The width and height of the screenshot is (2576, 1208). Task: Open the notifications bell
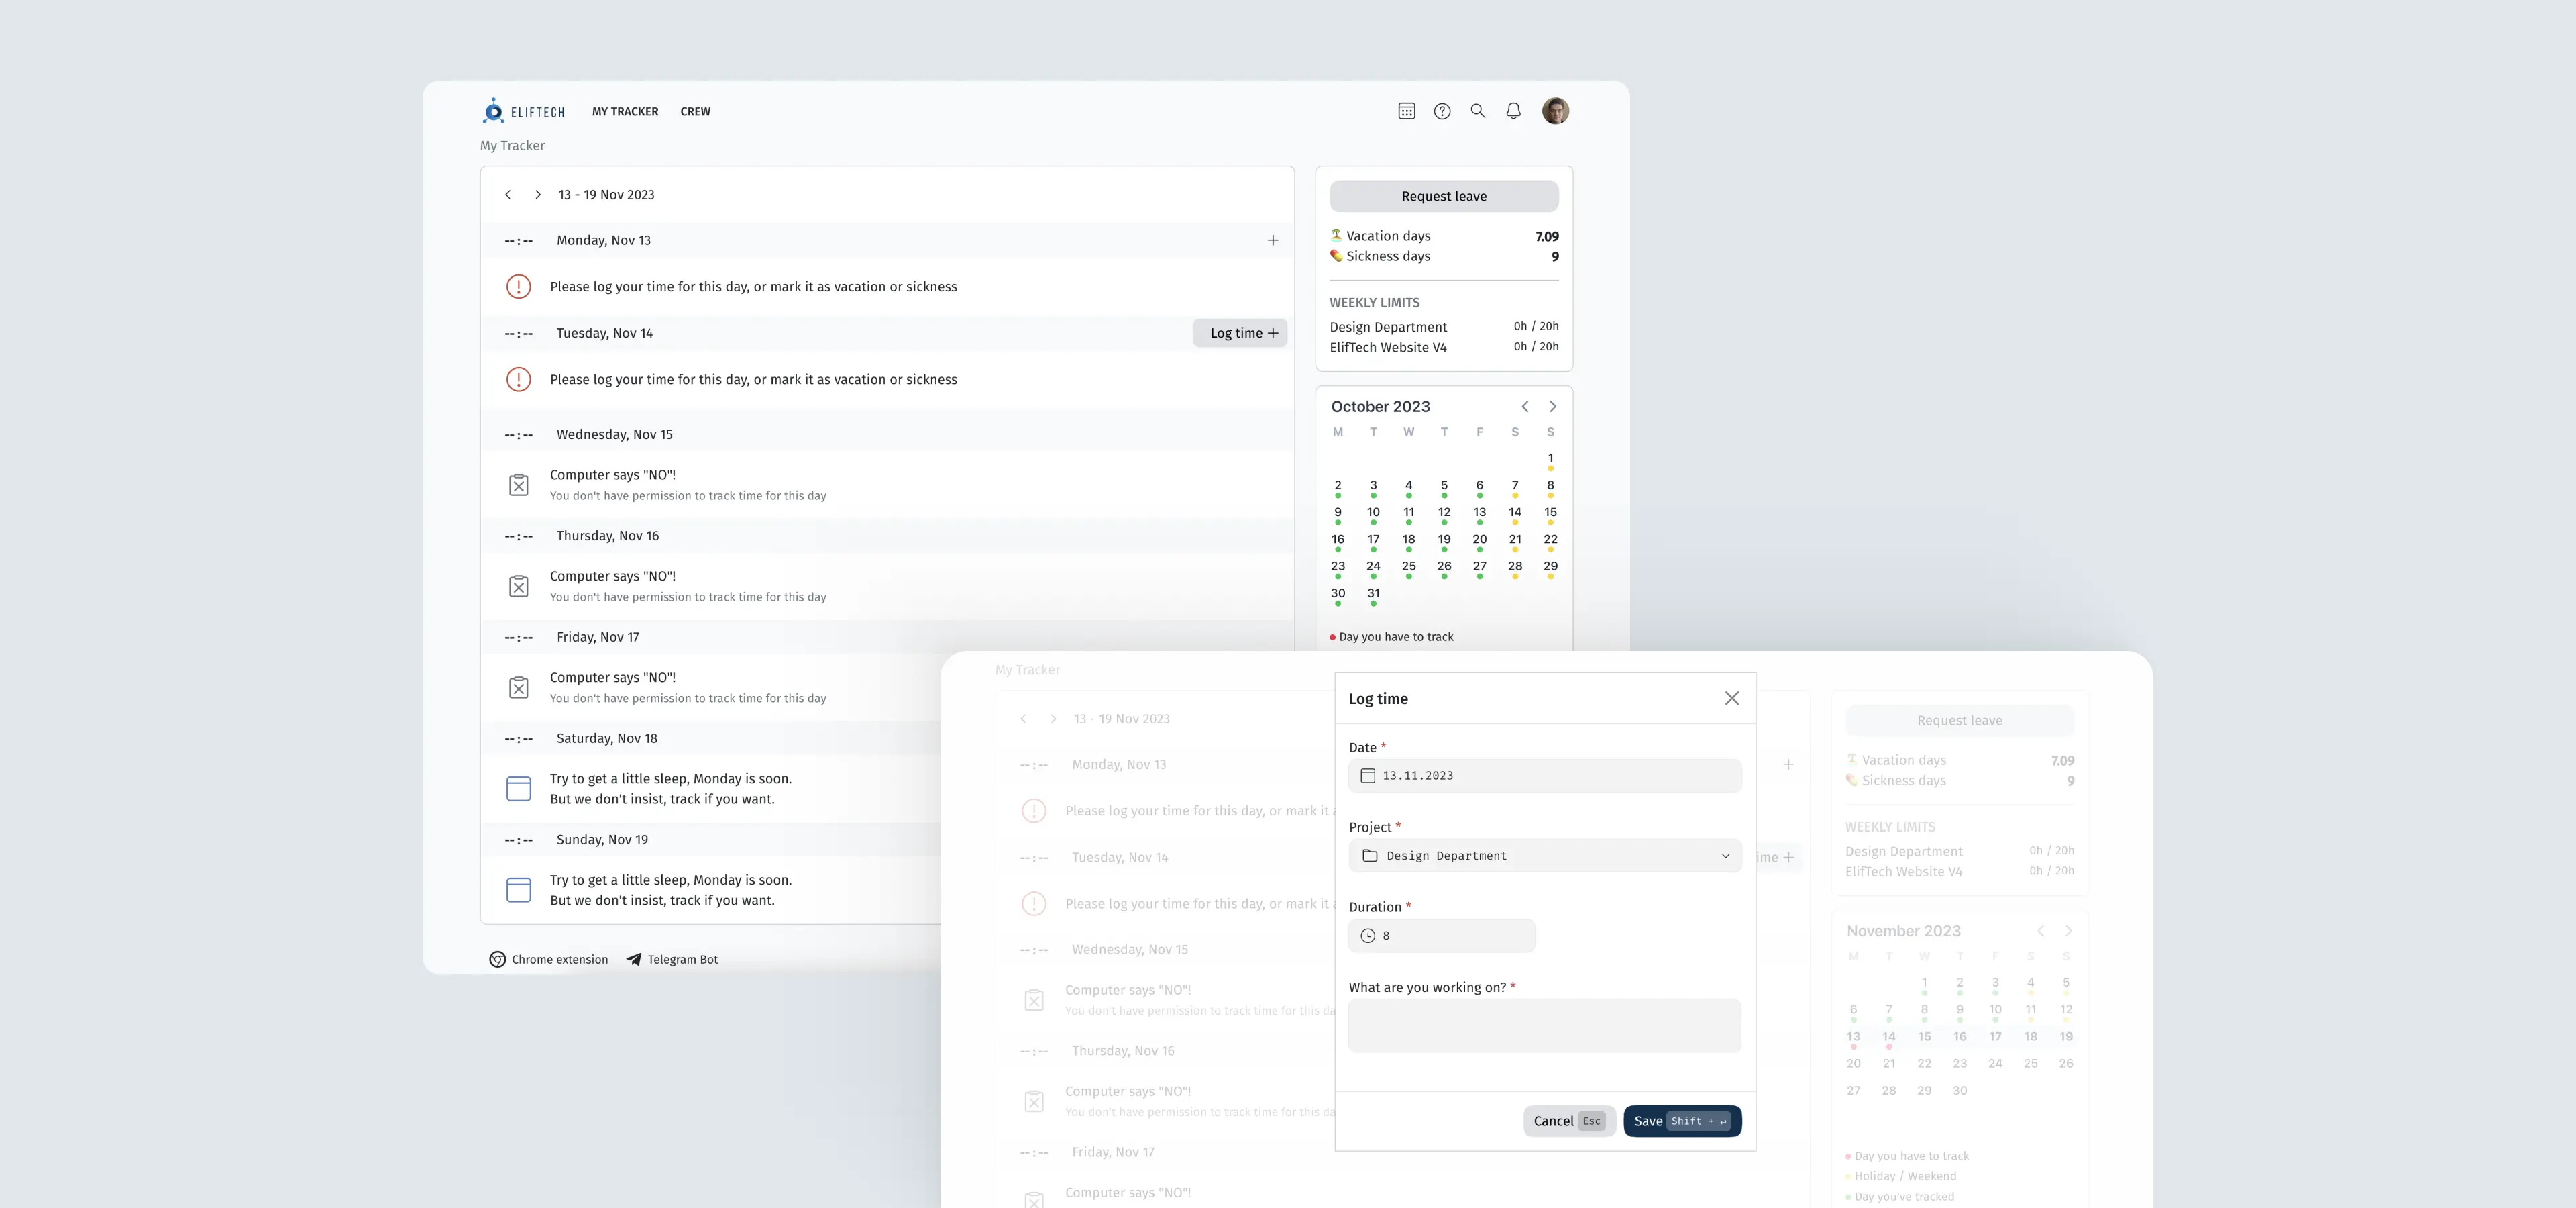[1514, 111]
